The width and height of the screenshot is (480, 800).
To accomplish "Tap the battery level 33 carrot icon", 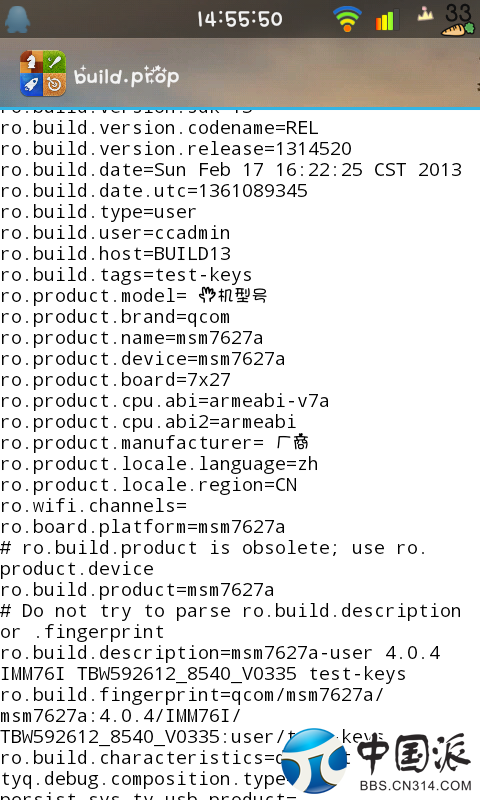I will [x=458, y=20].
